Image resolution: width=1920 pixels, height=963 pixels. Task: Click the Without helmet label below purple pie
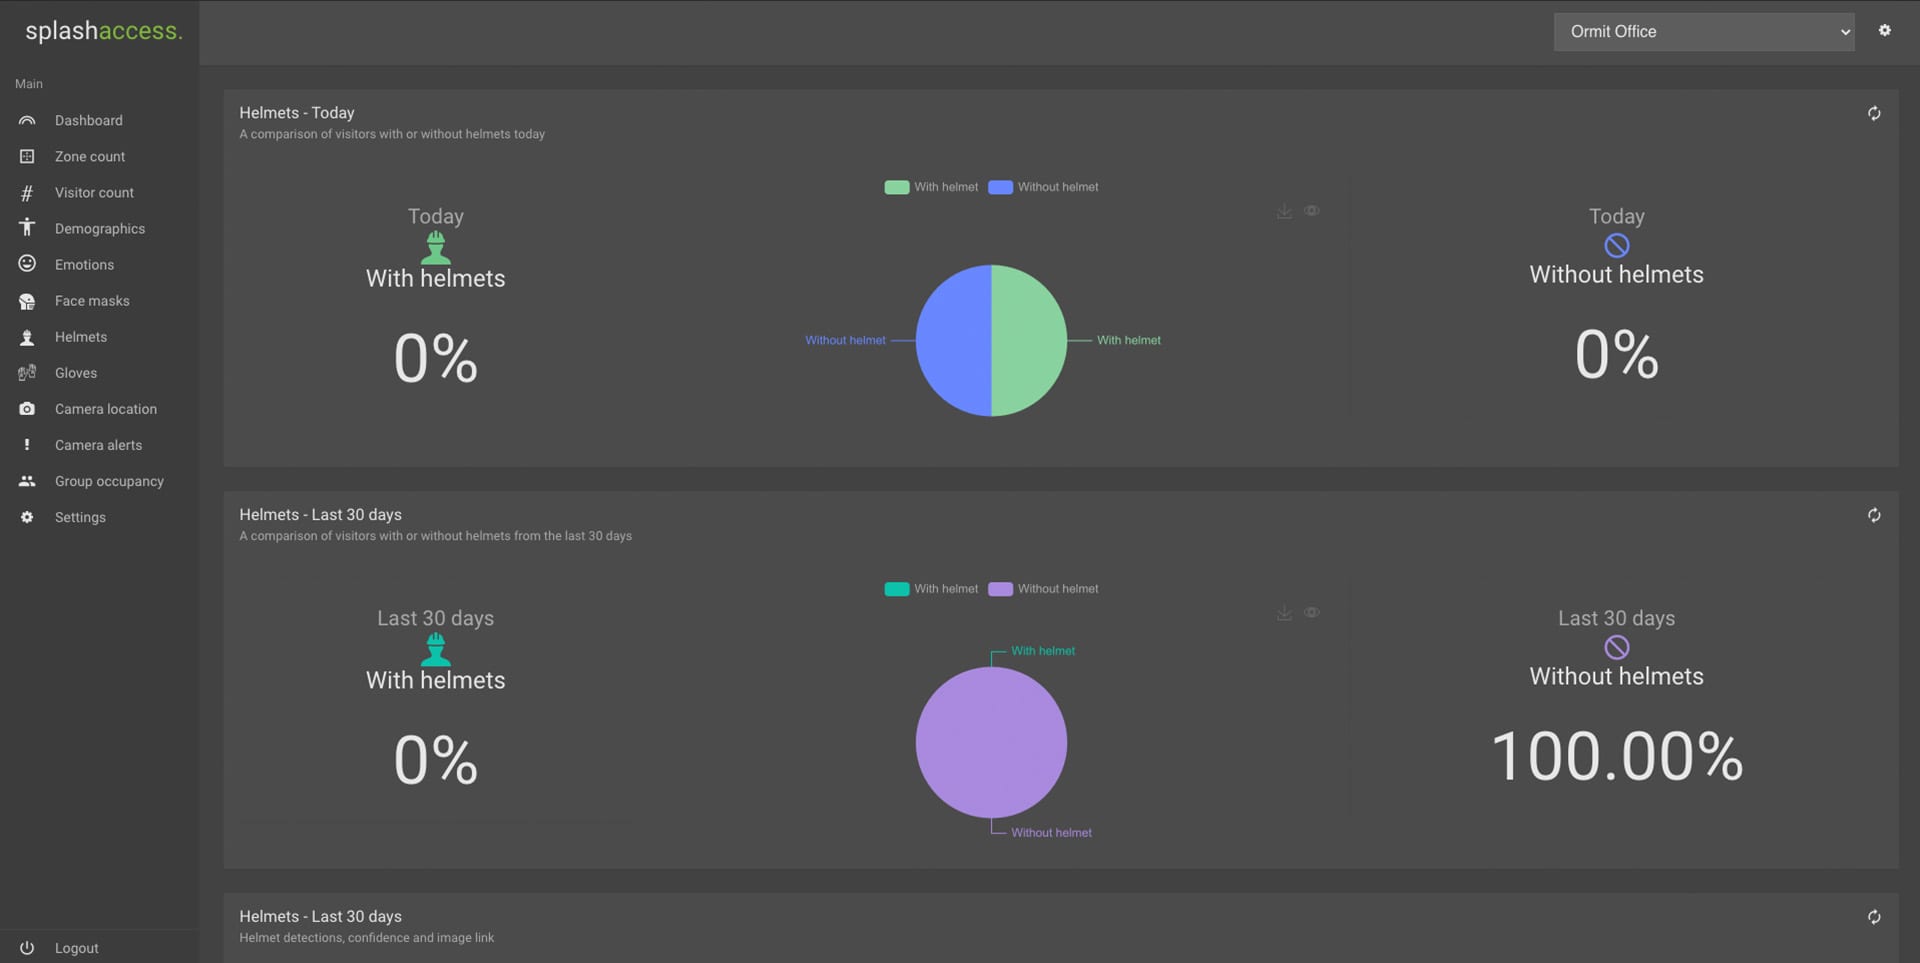pyautogui.click(x=1051, y=832)
